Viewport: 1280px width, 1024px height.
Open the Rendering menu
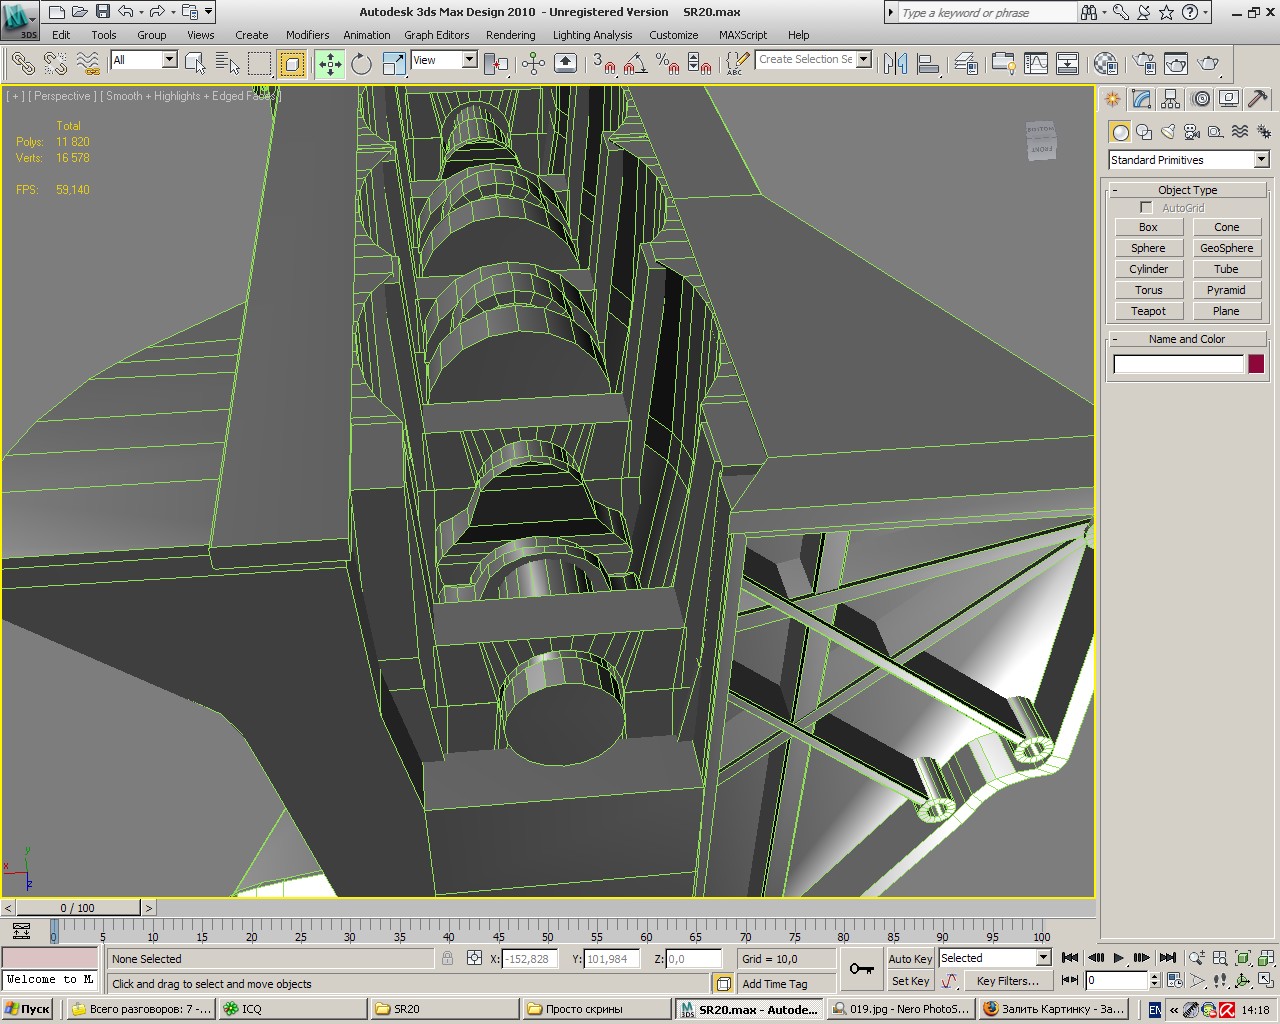510,35
